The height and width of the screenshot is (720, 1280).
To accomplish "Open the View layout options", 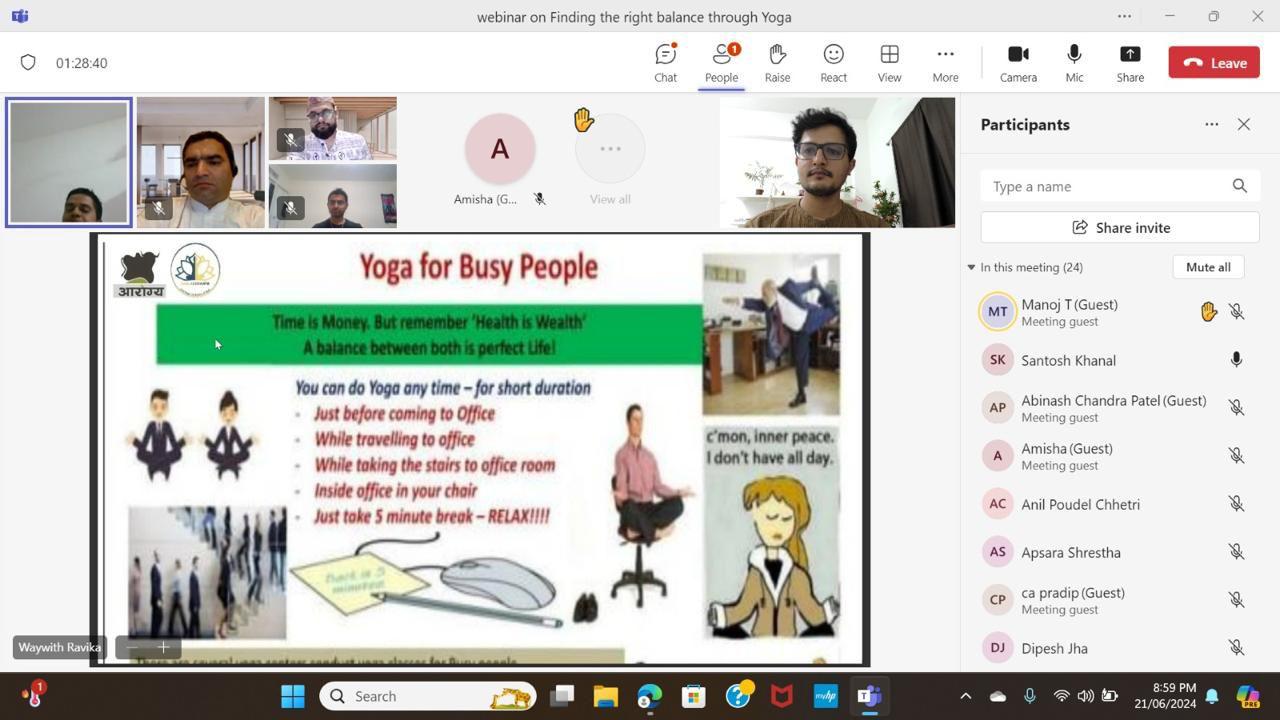I will pos(889,63).
